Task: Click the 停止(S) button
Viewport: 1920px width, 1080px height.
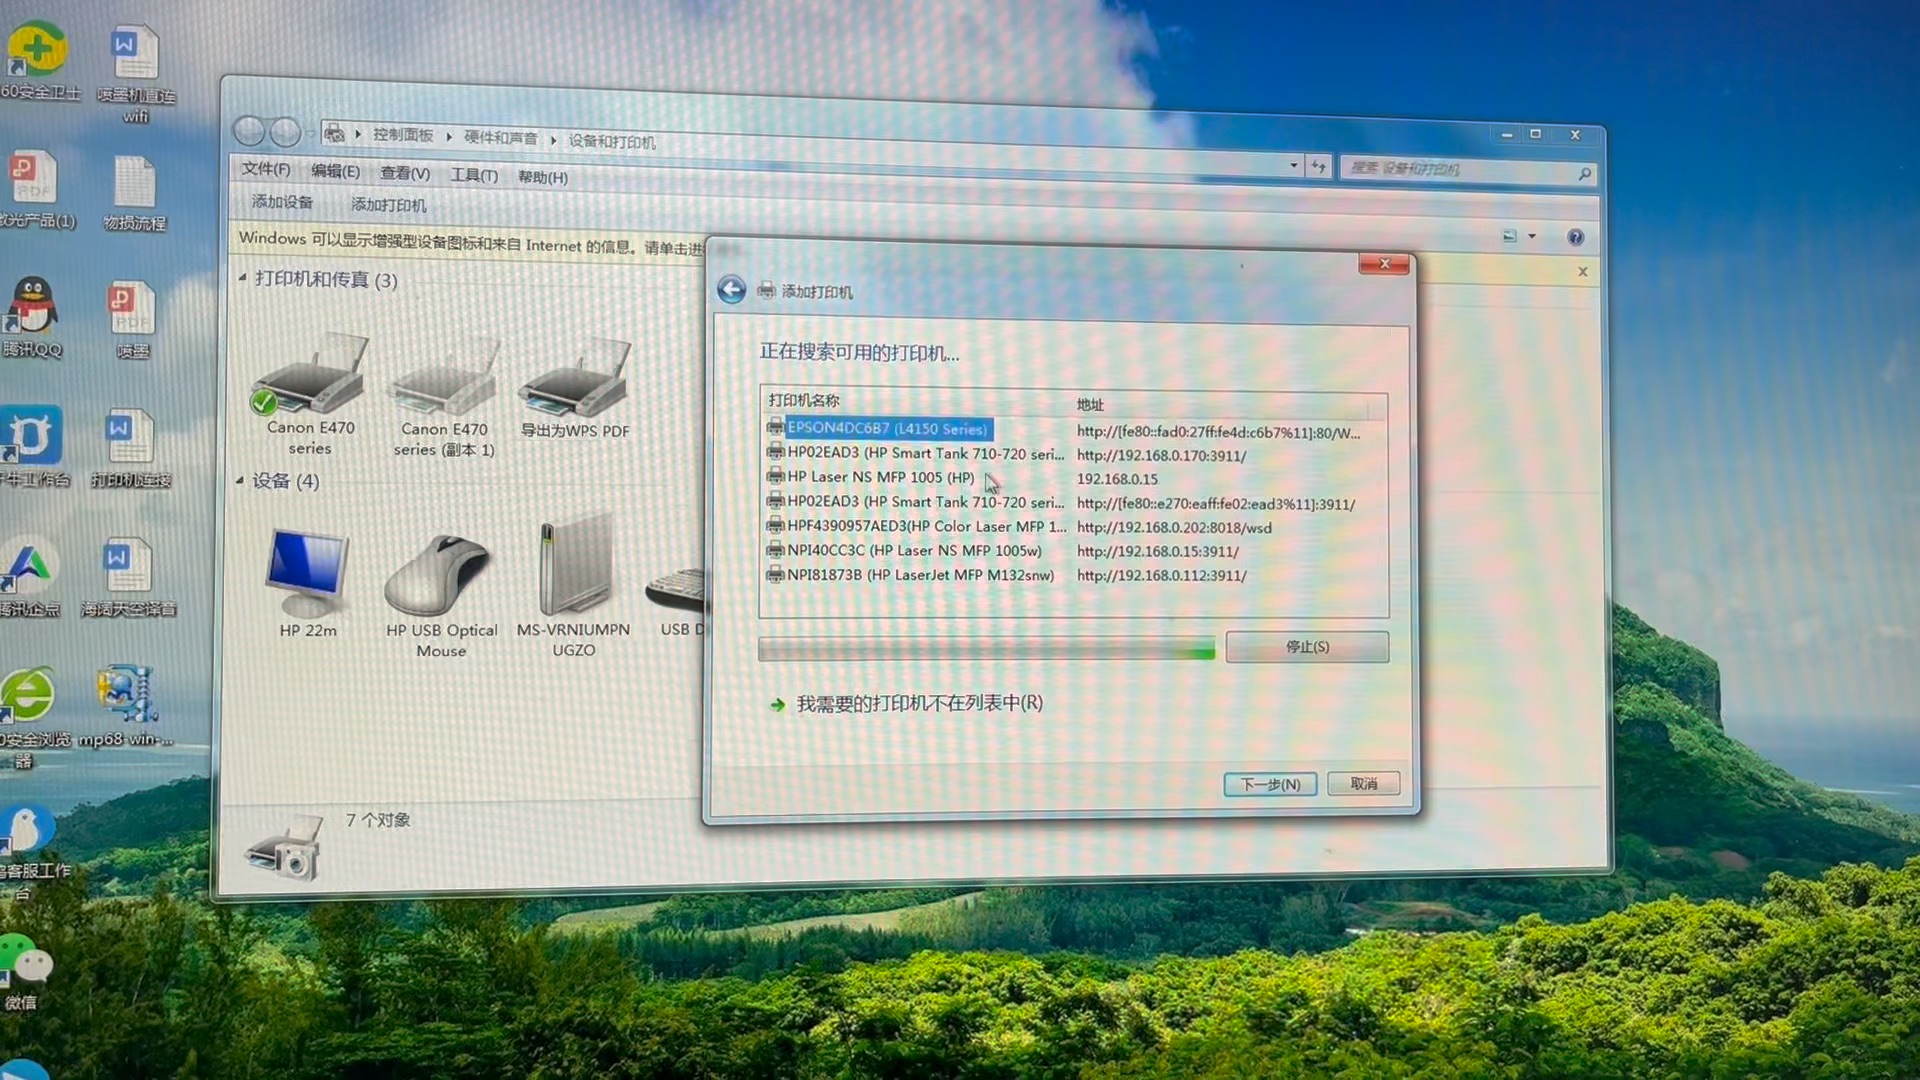Action: coord(1307,647)
